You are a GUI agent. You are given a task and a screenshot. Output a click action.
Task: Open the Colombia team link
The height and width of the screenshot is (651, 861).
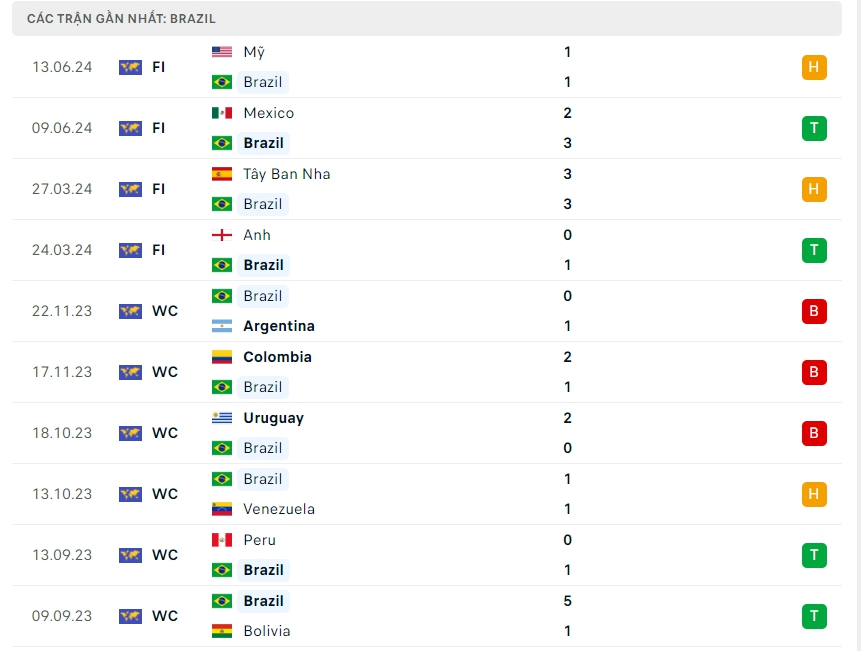pyautogui.click(x=277, y=357)
